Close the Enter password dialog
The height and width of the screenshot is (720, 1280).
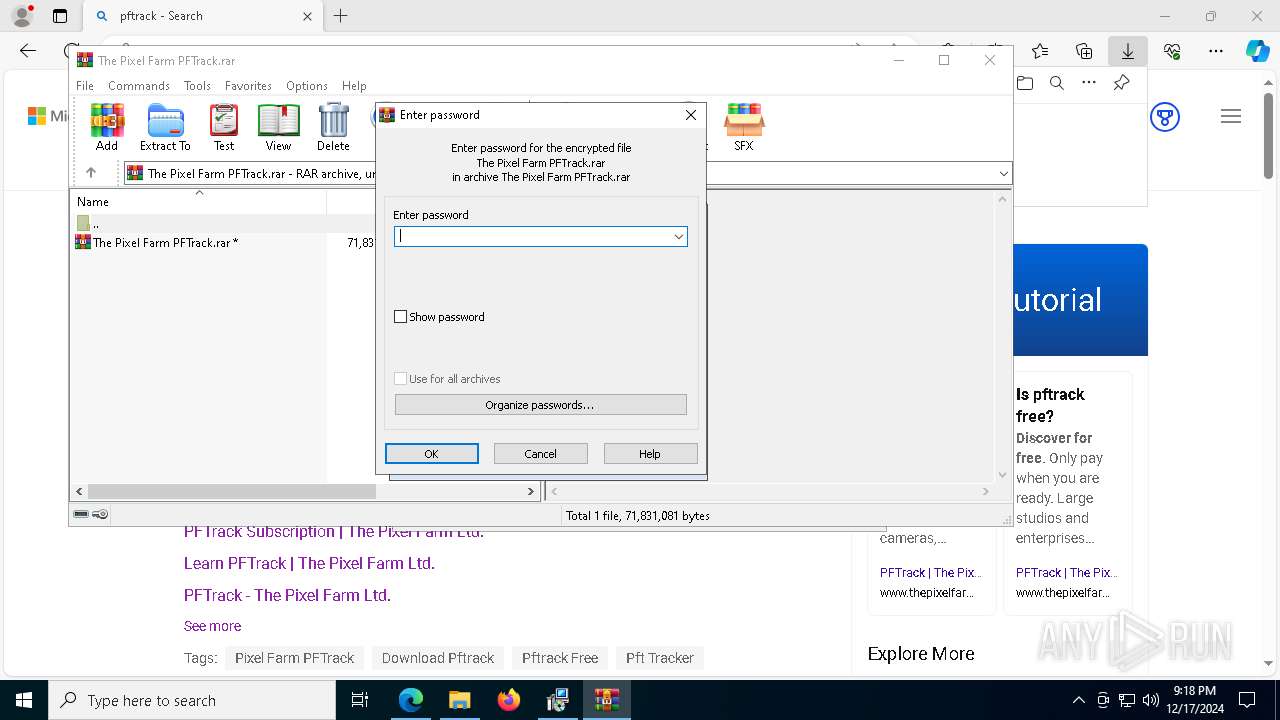click(690, 115)
